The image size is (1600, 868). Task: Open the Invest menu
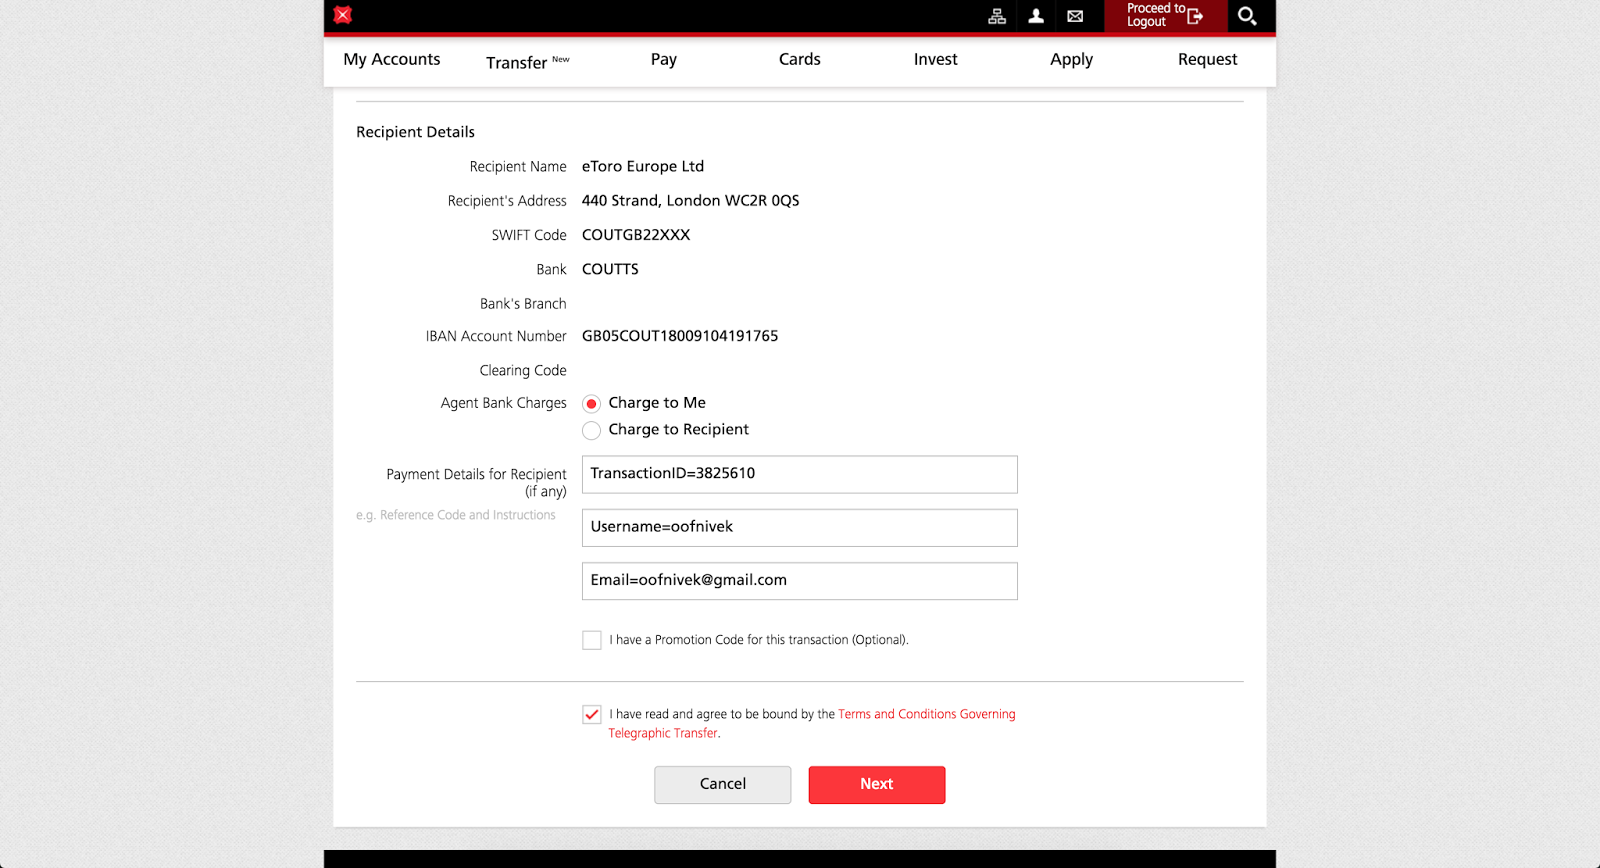(x=936, y=60)
